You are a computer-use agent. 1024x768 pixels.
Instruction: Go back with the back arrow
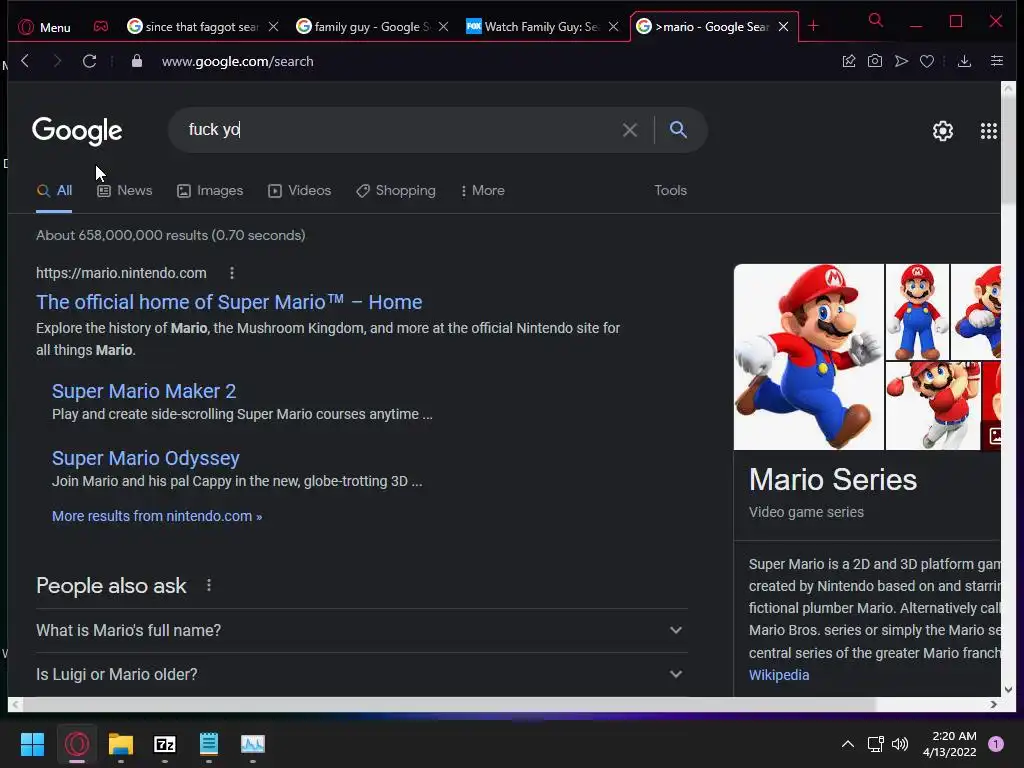(x=25, y=61)
